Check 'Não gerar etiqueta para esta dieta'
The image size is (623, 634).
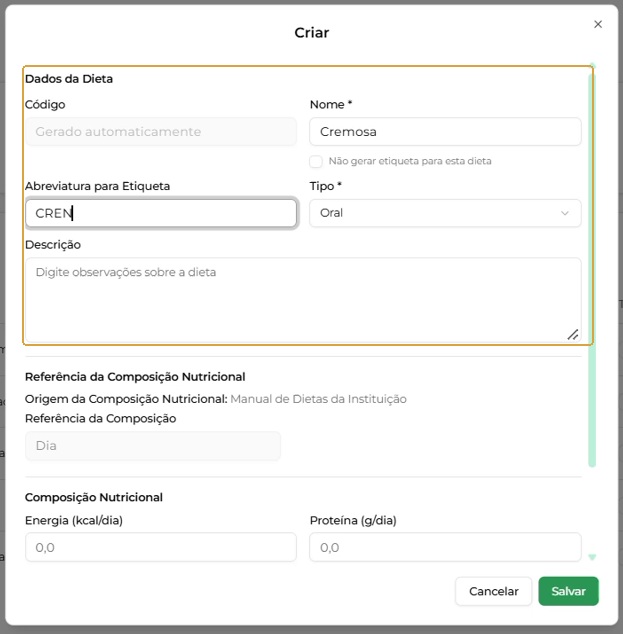click(316, 161)
